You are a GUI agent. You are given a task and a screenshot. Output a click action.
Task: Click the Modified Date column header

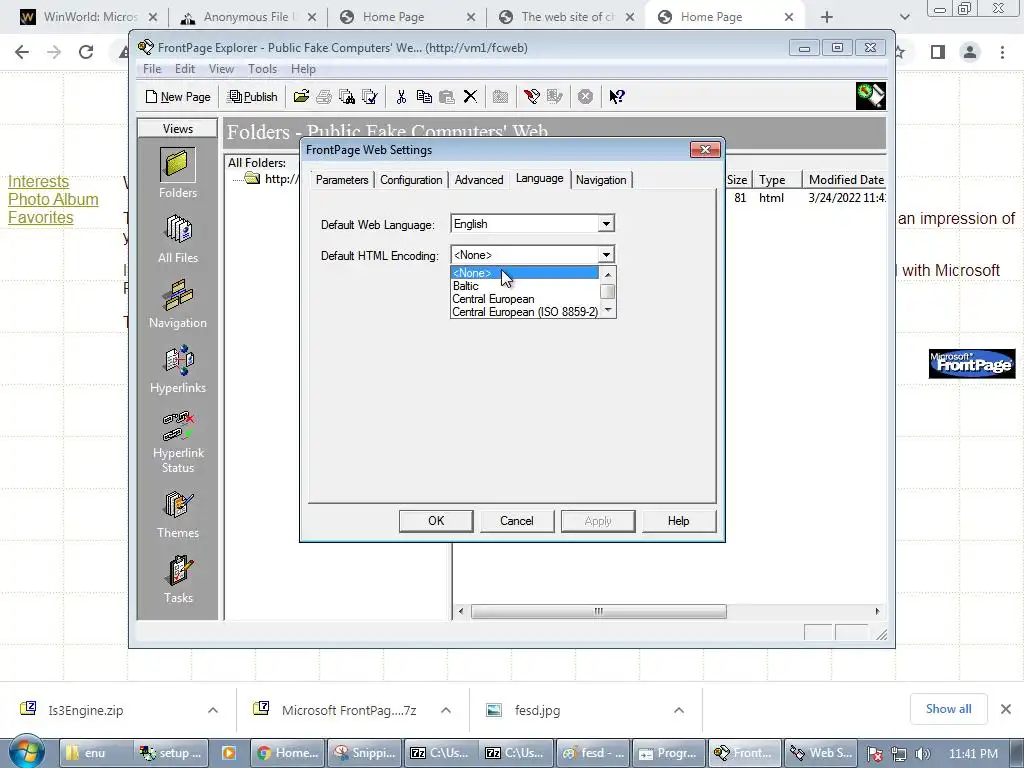click(844, 180)
